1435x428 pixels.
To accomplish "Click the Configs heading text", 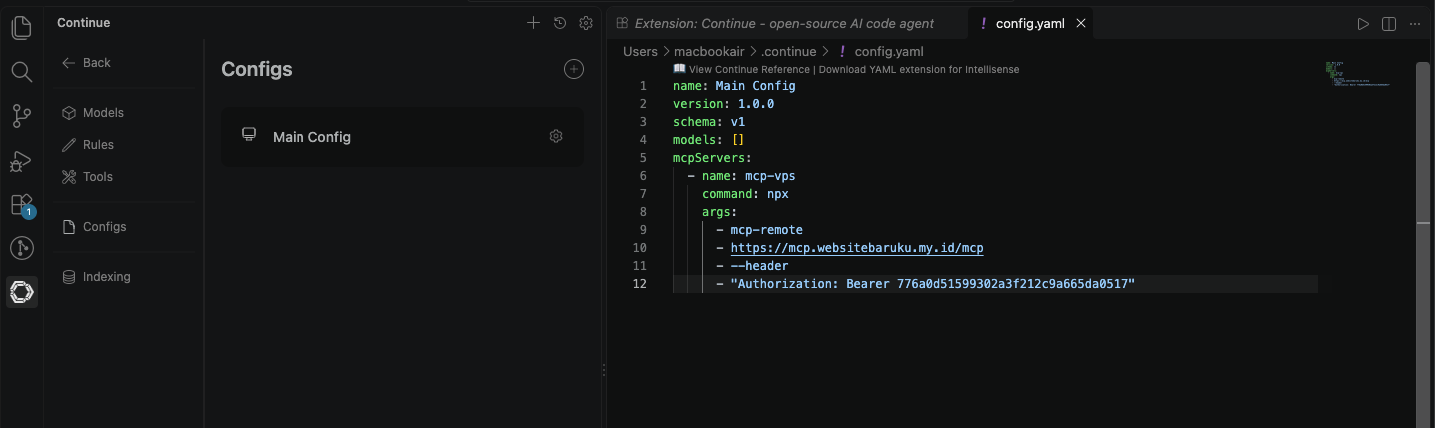I will click(x=257, y=69).
